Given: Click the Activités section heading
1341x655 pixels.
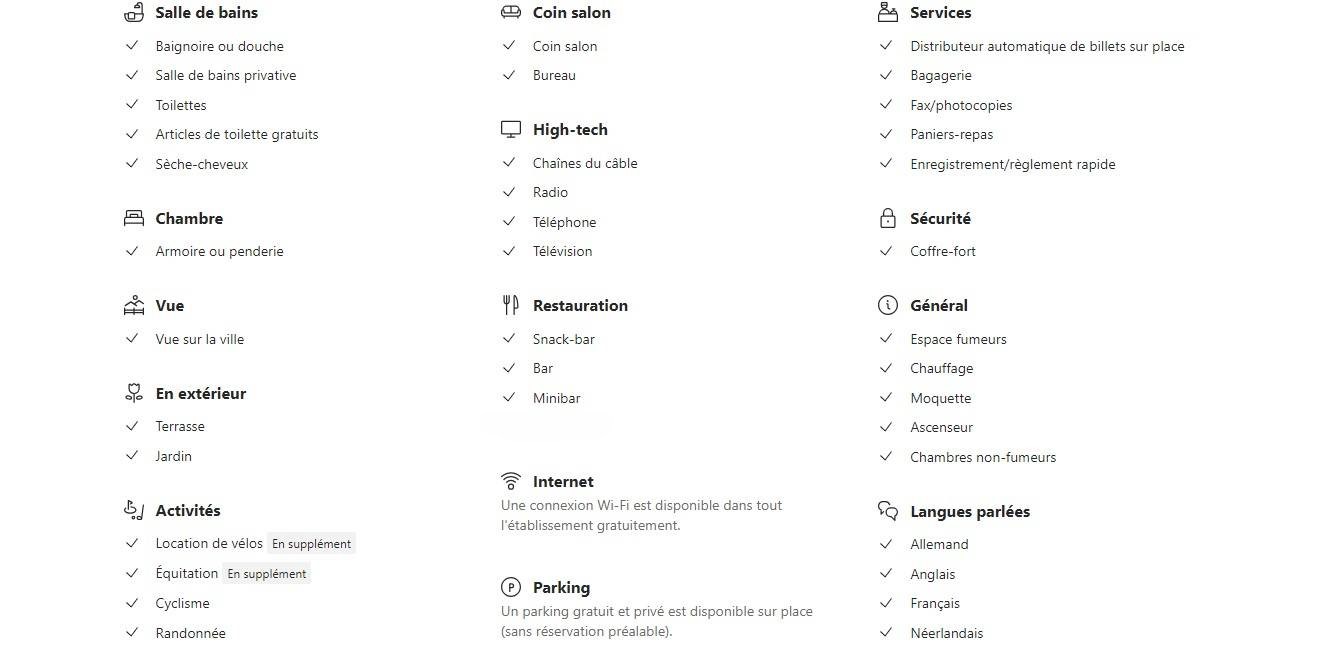Looking at the screenshot, I should tap(188, 511).
